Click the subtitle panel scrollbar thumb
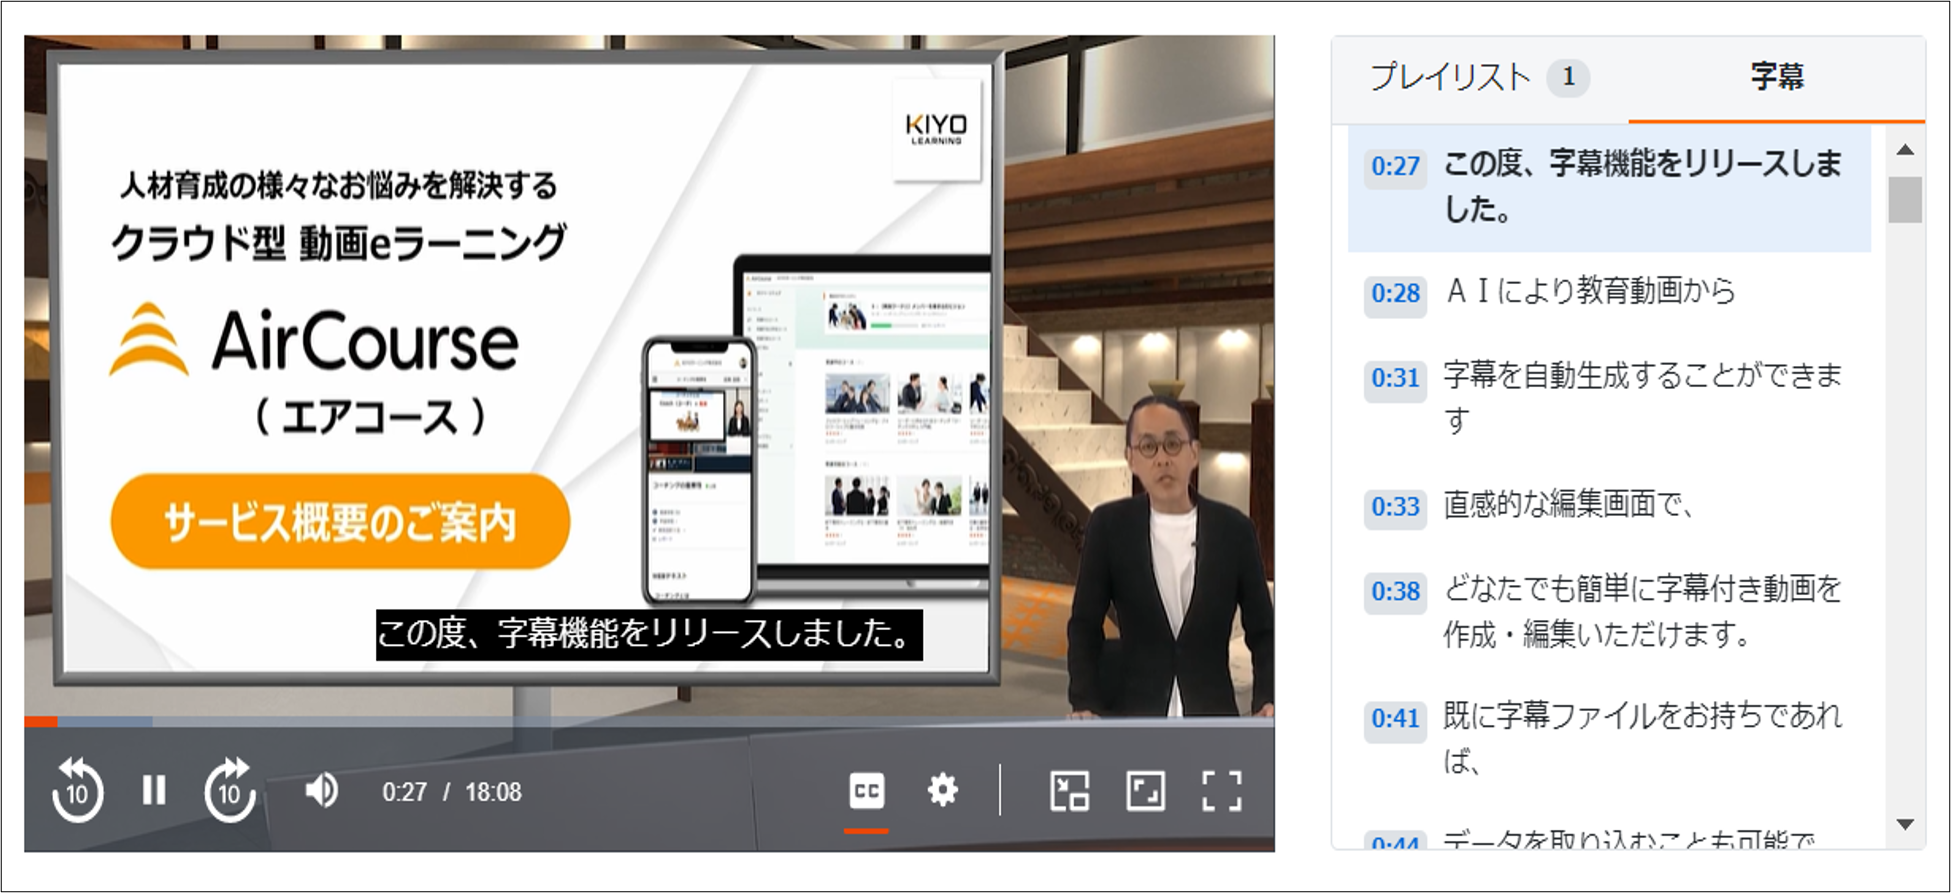The image size is (1951, 893). point(1905,199)
